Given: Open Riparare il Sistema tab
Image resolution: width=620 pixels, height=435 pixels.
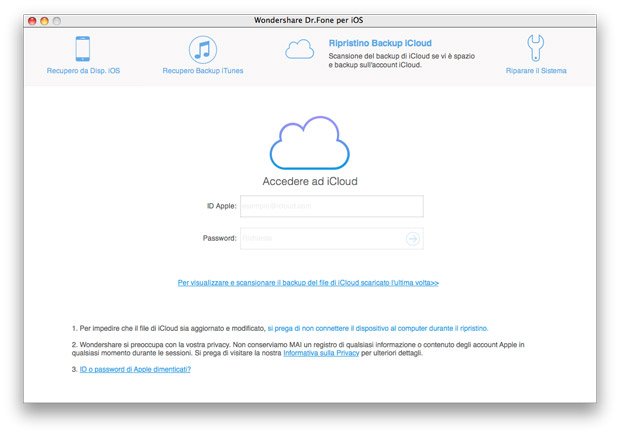Looking at the screenshot, I should [536, 71].
